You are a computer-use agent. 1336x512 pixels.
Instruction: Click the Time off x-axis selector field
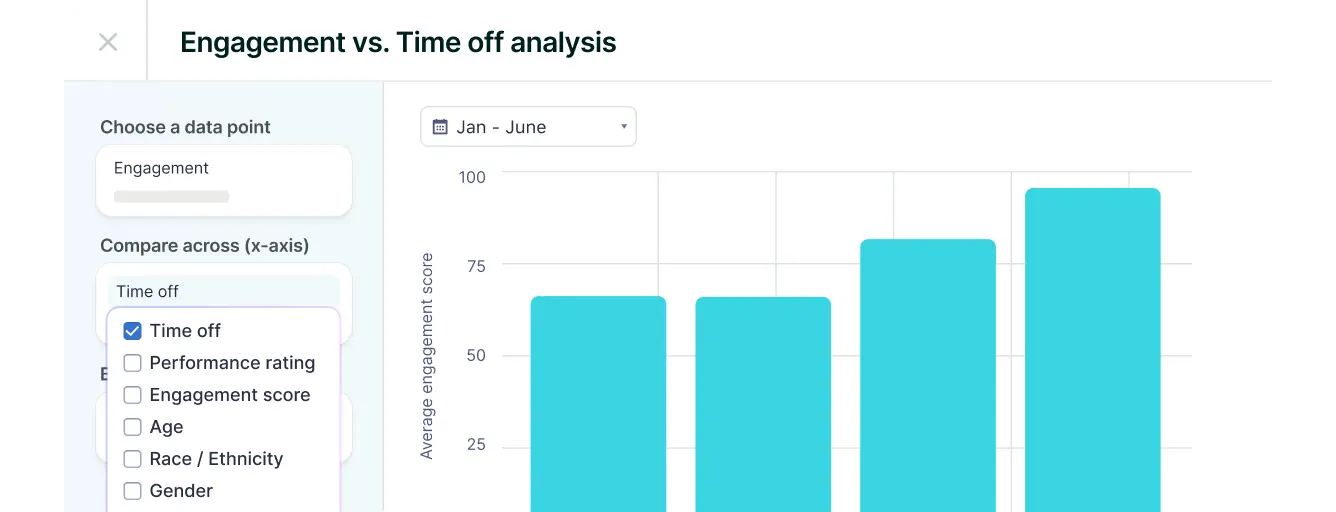[x=223, y=291]
